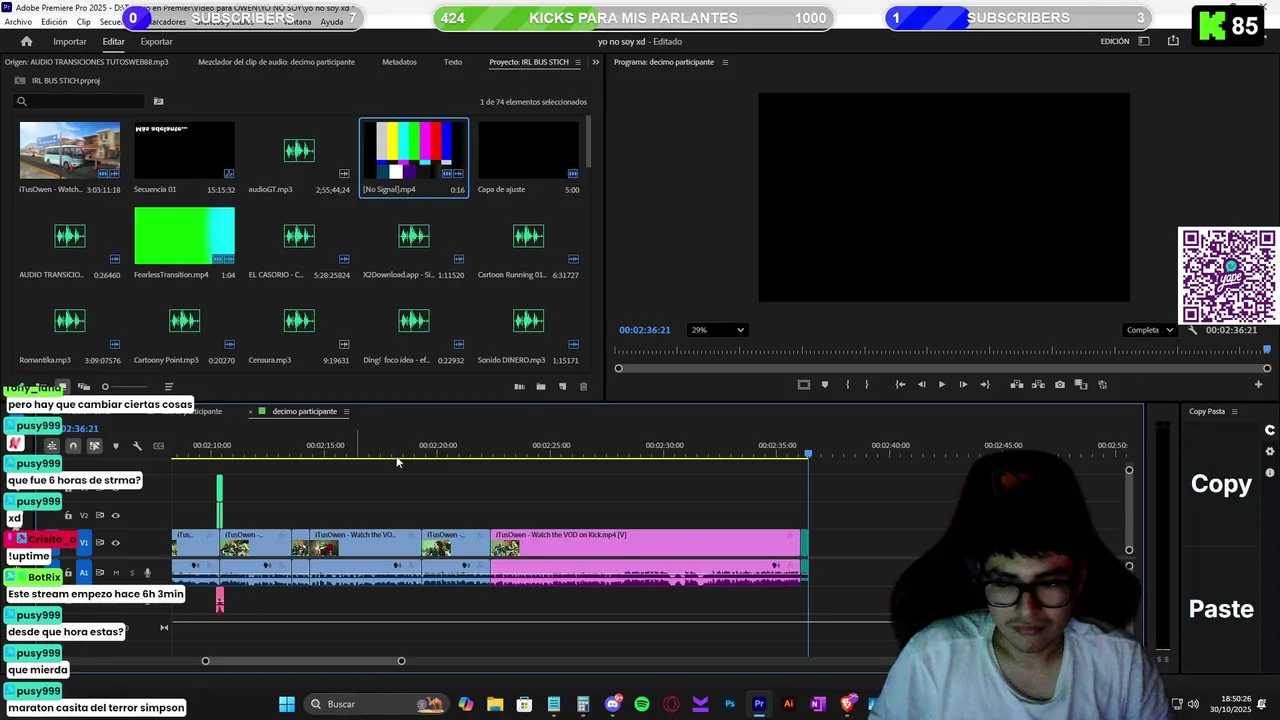
Task: Toggle V1 track output eye
Action: [115, 543]
